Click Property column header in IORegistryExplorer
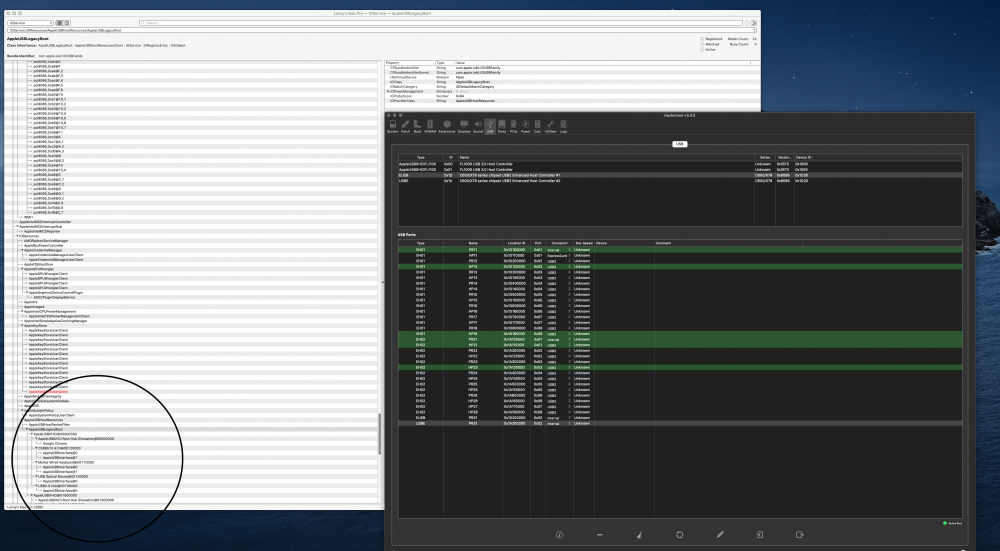This screenshot has height=551, width=1000. click(x=409, y=62)
